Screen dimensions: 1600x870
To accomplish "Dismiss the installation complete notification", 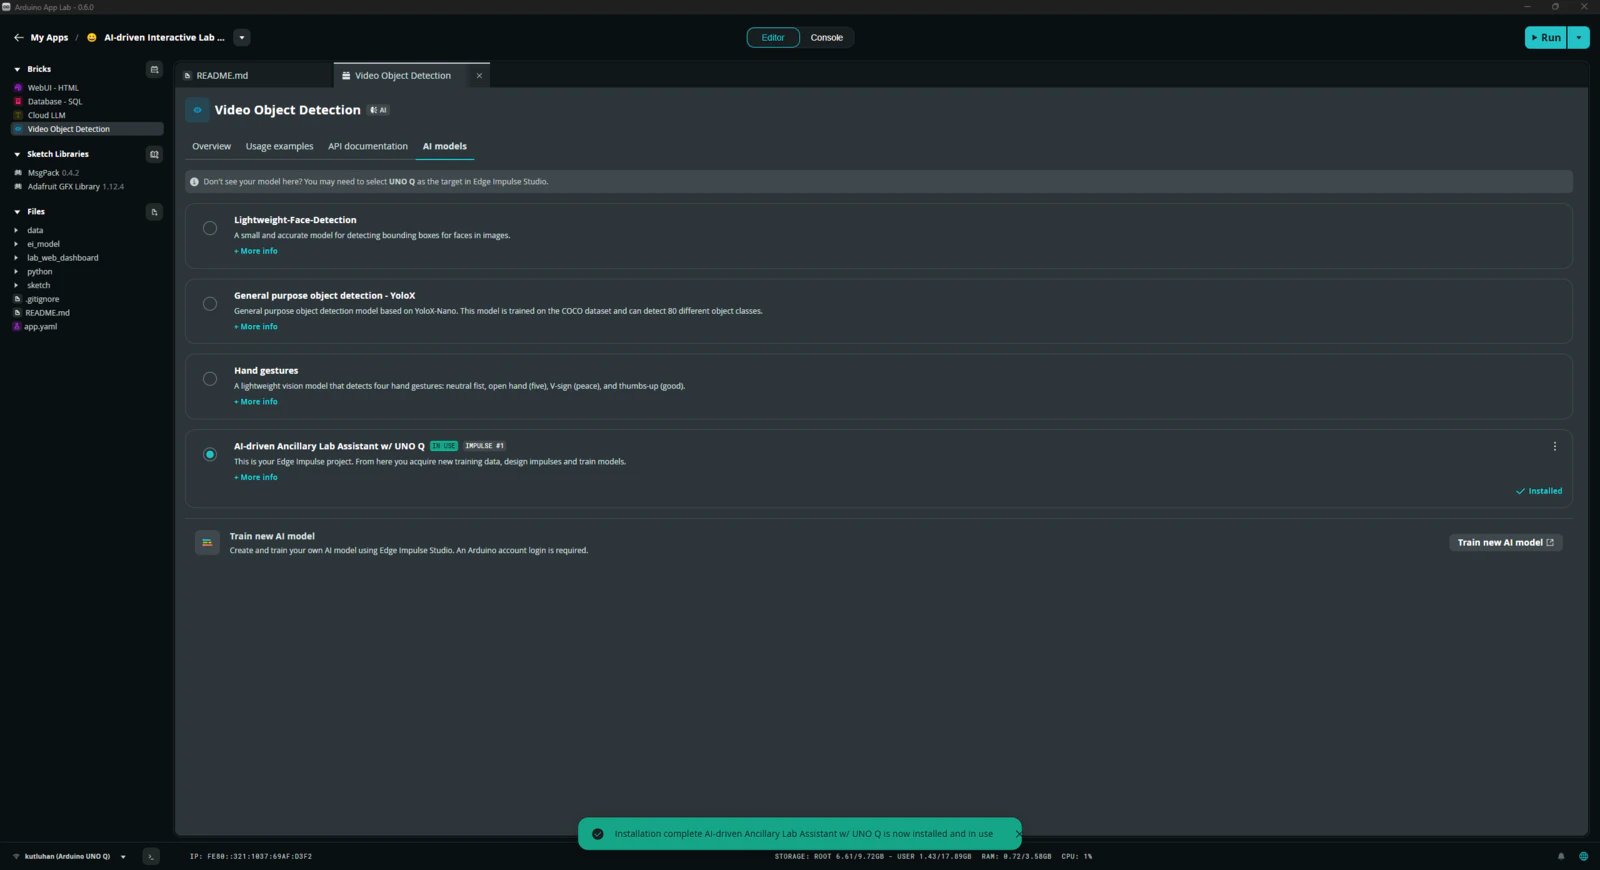I will tap(1017, 834).
